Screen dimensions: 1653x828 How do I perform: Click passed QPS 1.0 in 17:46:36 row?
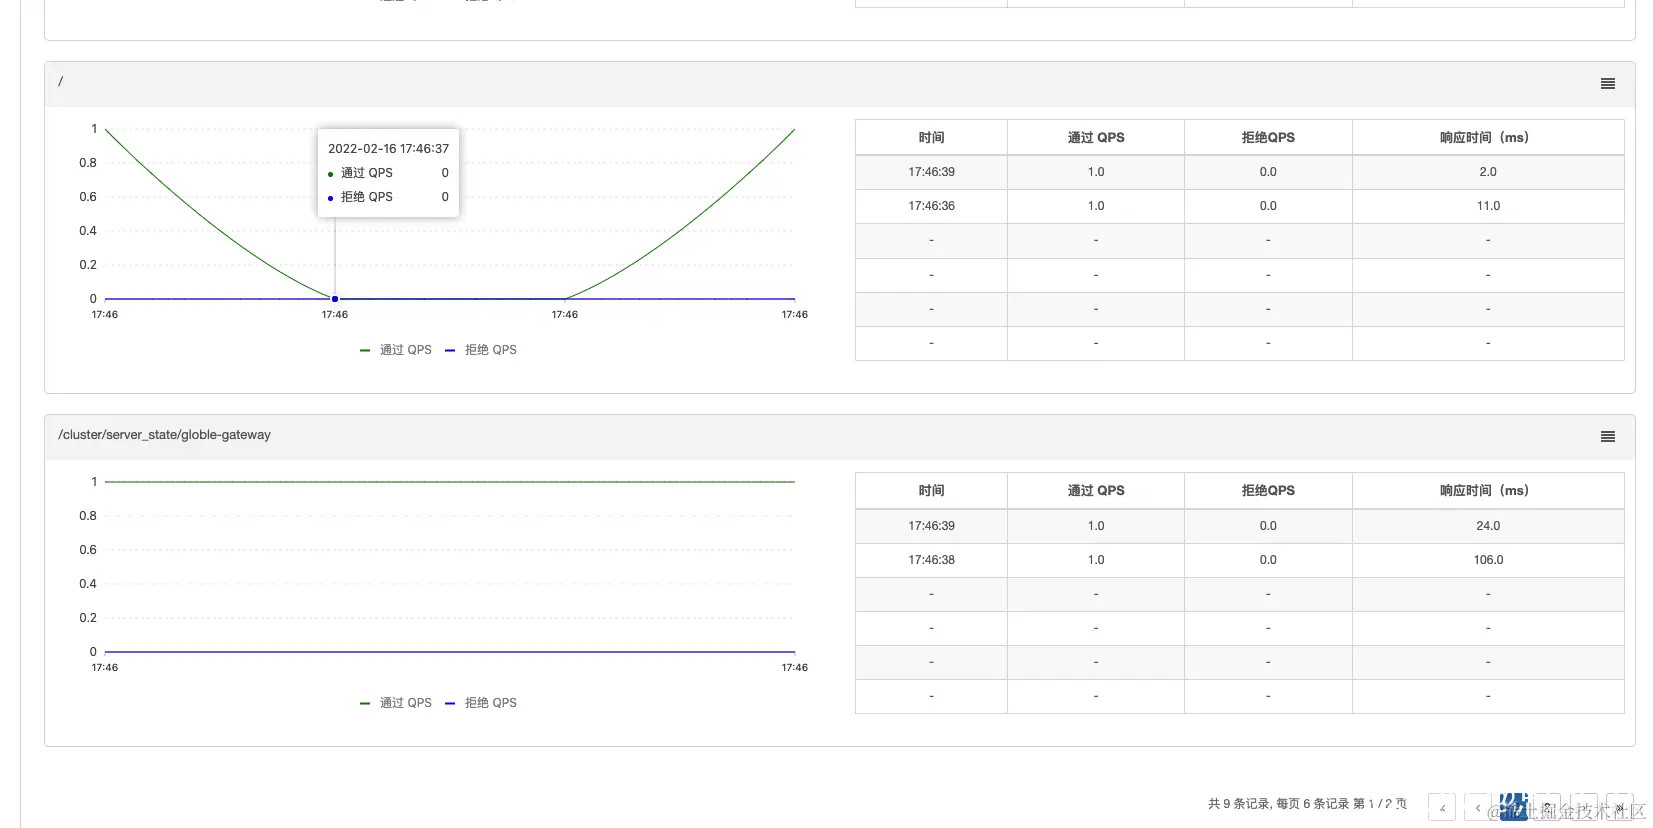pyautogui.click(x=1096, y=206)
